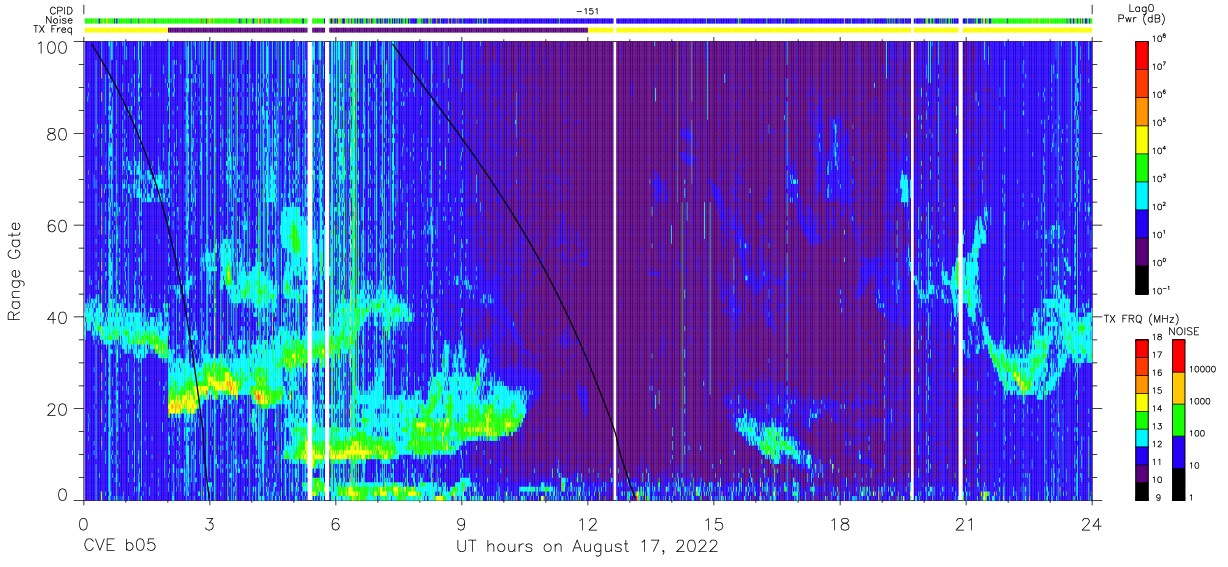Image resolution: width=1228 pixels, height=567 pixels.
Task: Click UT hours axis tick label '6'
Action: click(x=335, y=523)
